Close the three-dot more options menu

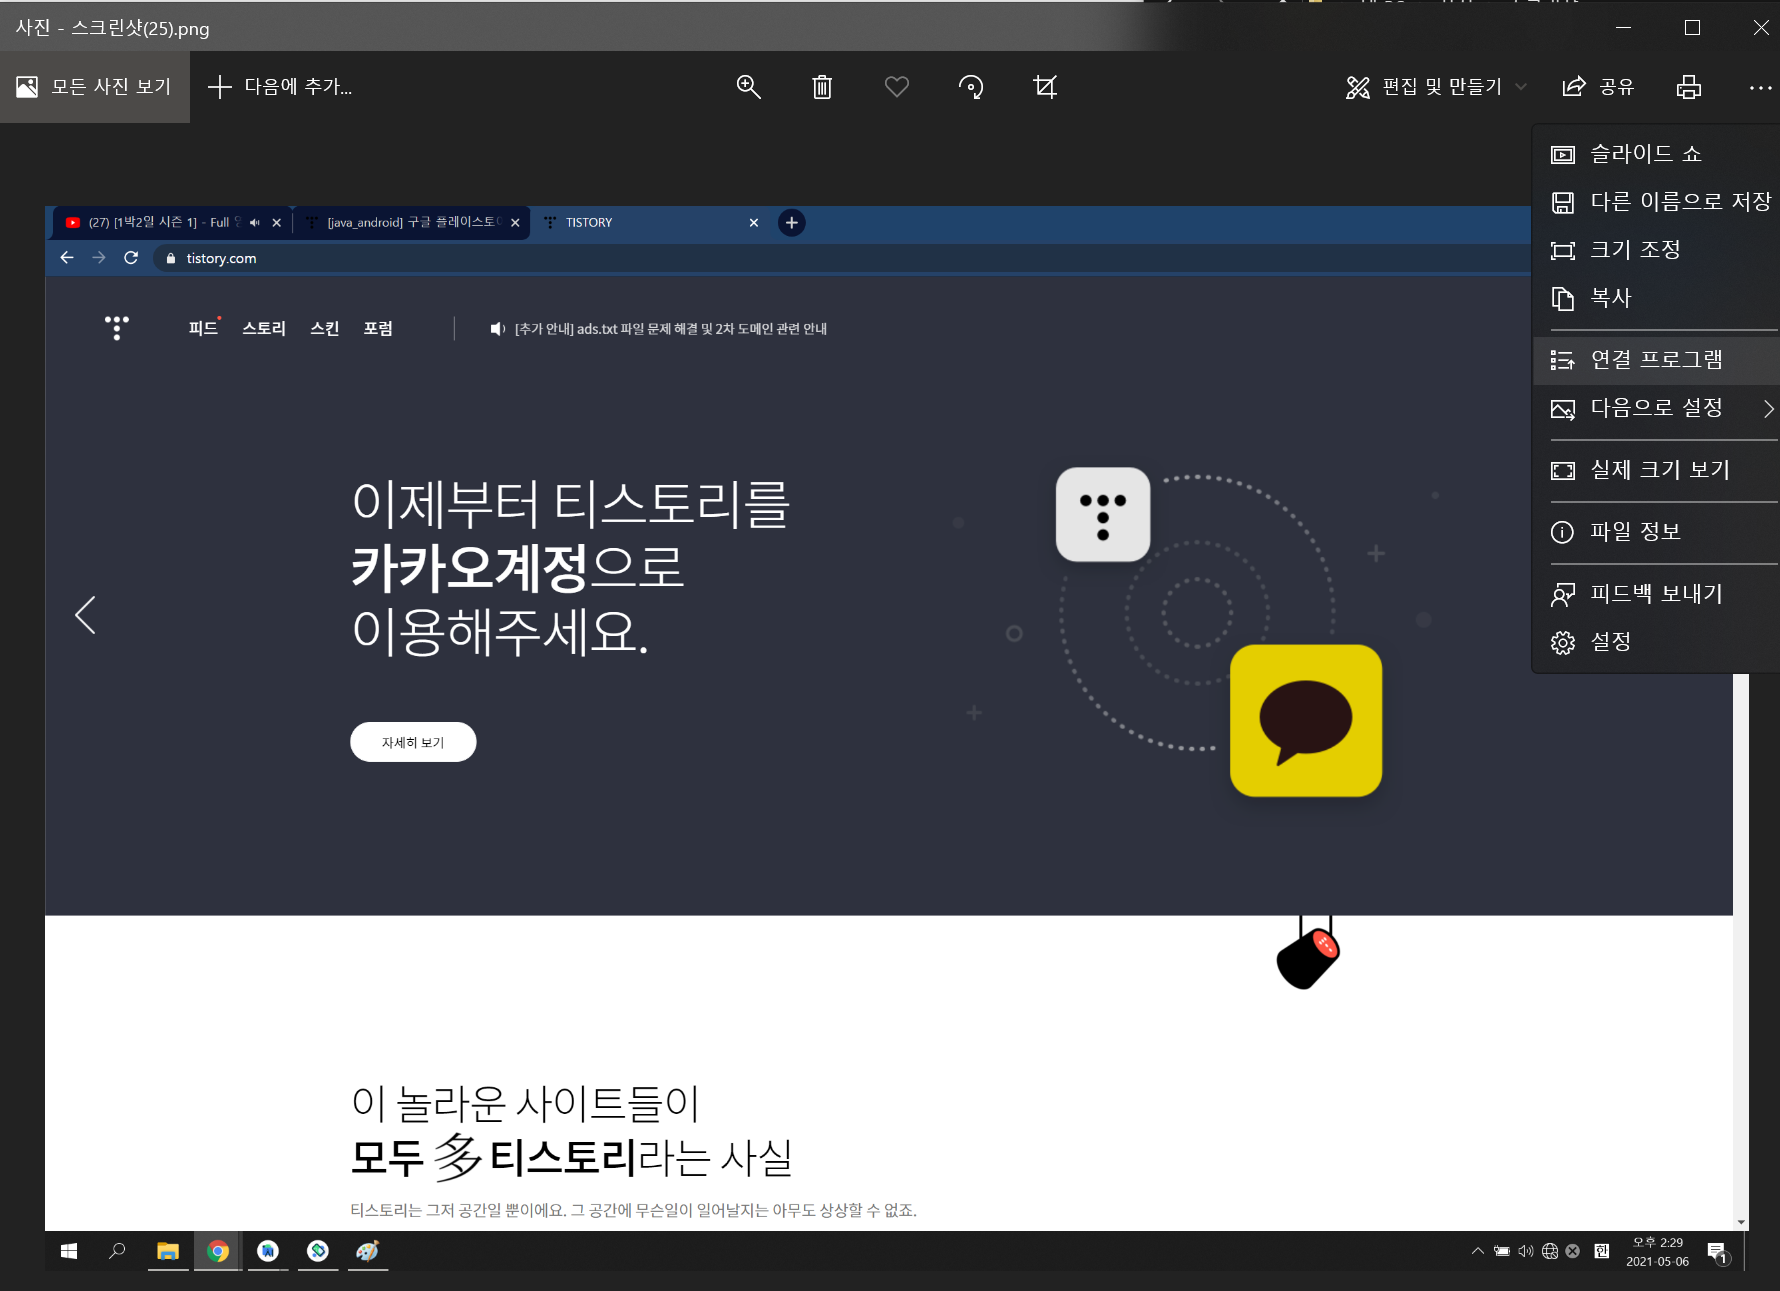coord(1761,87)
